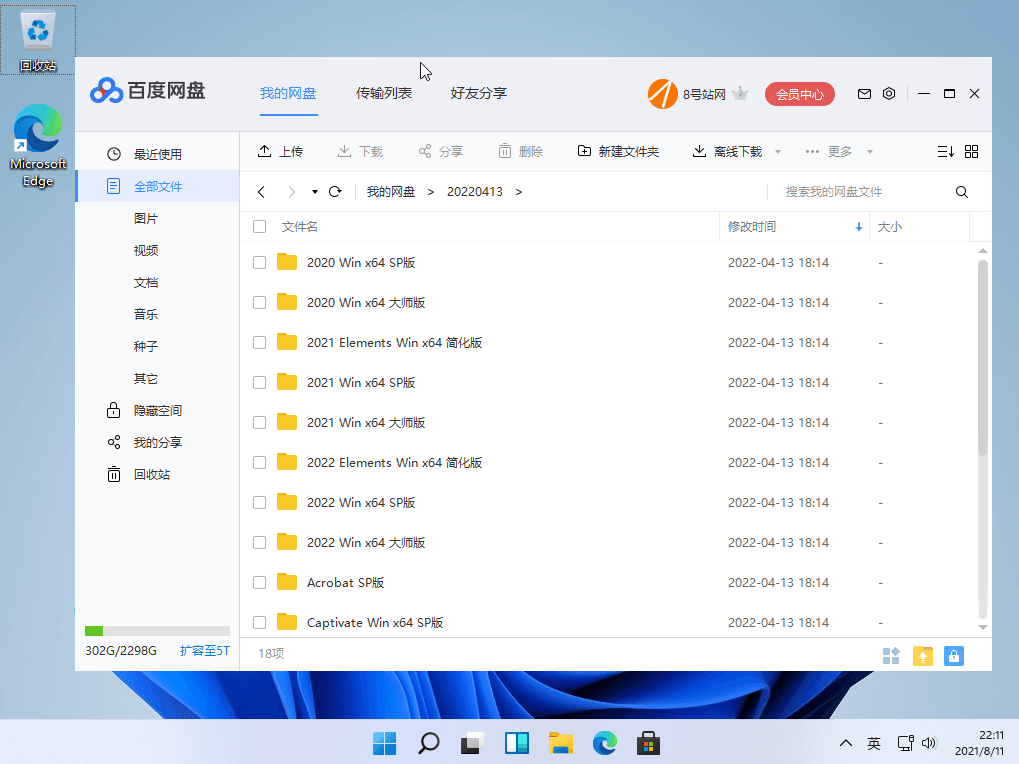Click the blue lock icon in status bar

coord(954,656)
